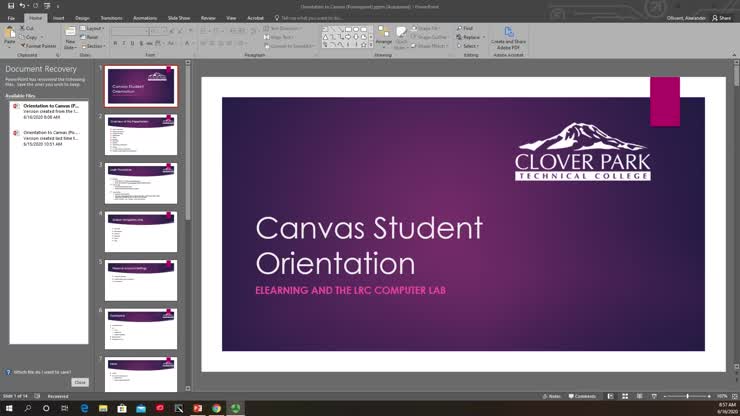Toggle Underline formatting
740x416 pixels.
point(132,43)
